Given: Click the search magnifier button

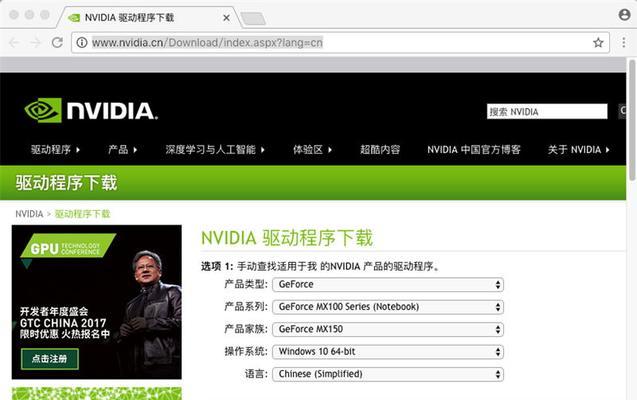Looking at the screenshot, I should 622,111.
